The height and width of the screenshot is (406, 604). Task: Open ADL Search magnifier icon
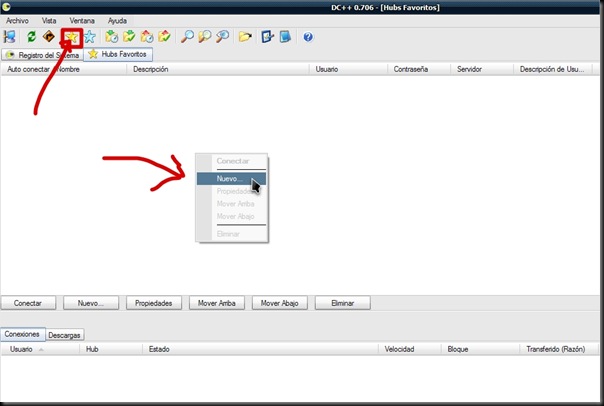205,37
